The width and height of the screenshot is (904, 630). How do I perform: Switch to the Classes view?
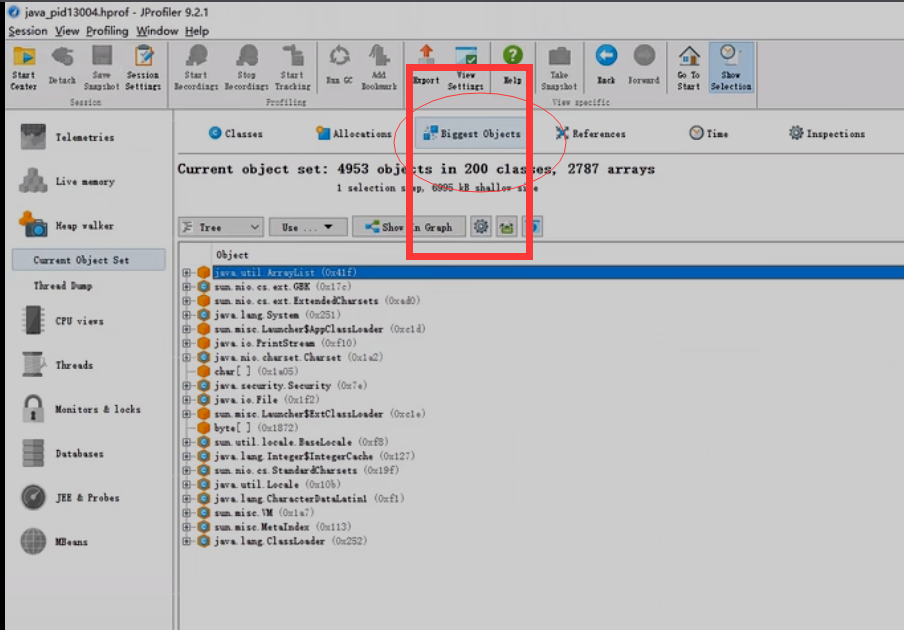tap(235, 133)
